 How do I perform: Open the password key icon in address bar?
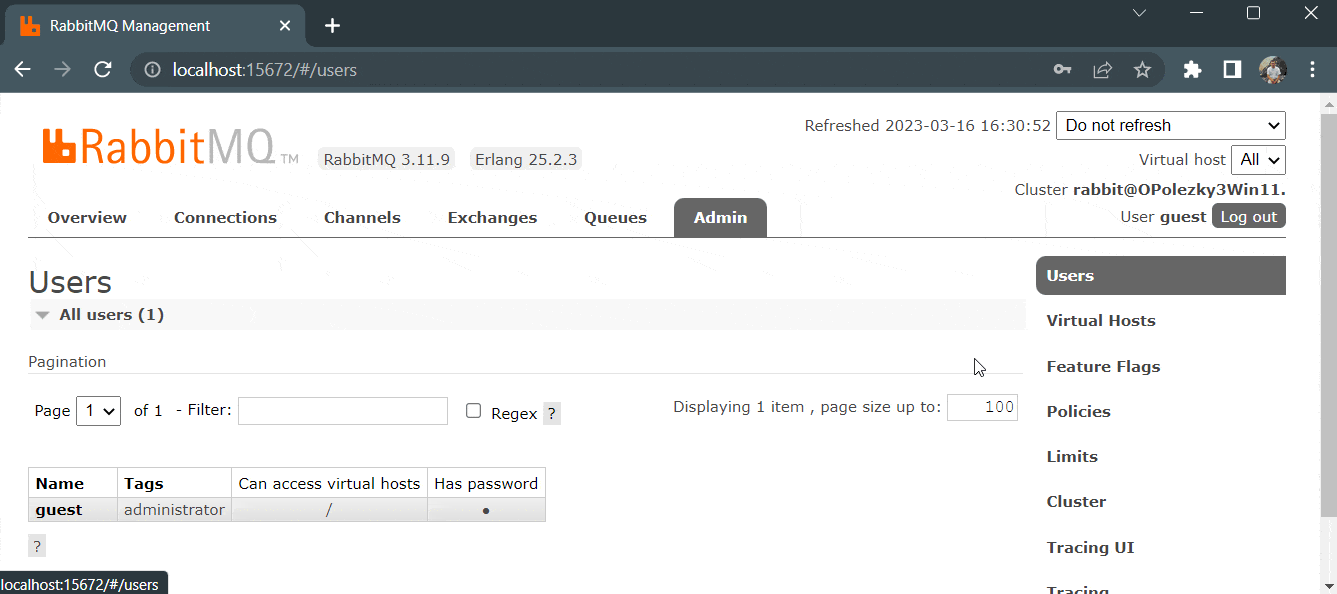point(1063,69)
